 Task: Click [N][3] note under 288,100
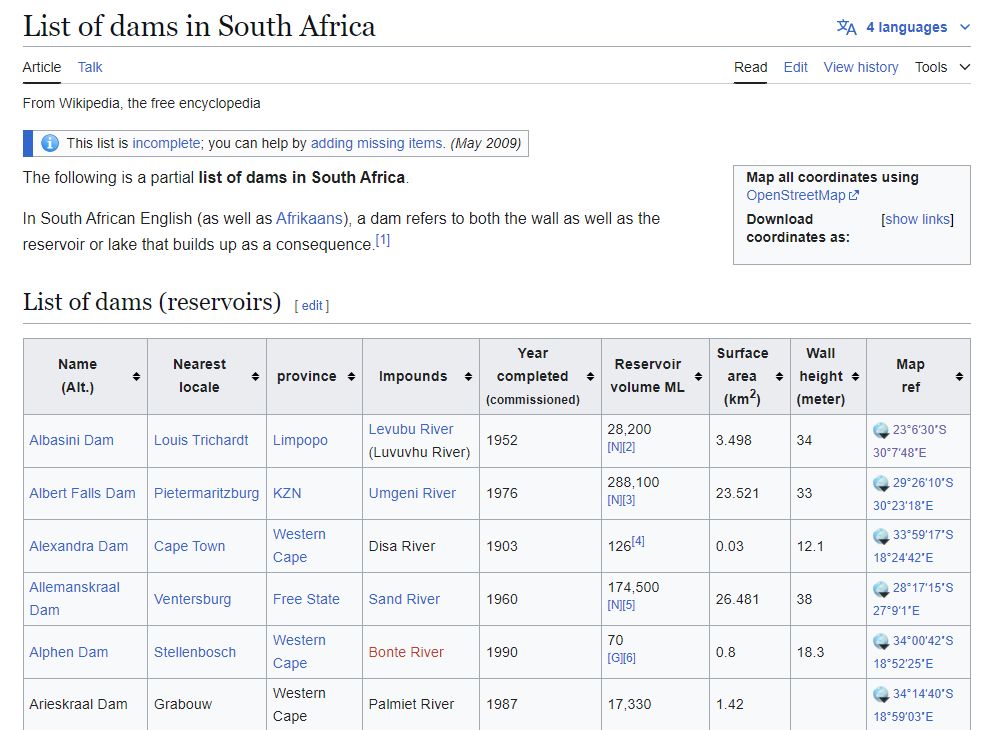click(x=621, y=500)
